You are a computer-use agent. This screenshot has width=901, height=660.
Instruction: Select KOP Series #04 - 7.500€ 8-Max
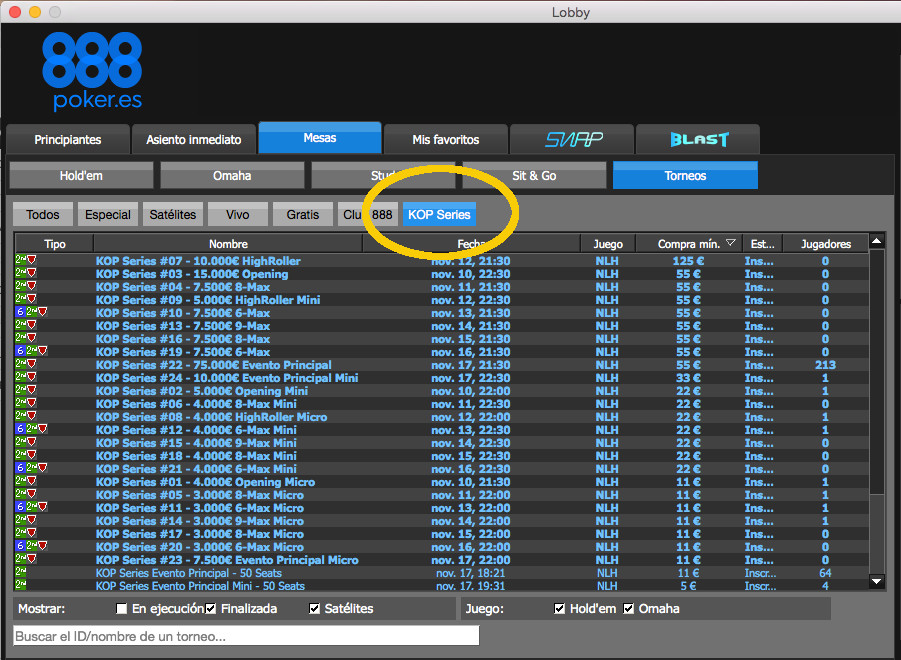[x=183, y=287]
